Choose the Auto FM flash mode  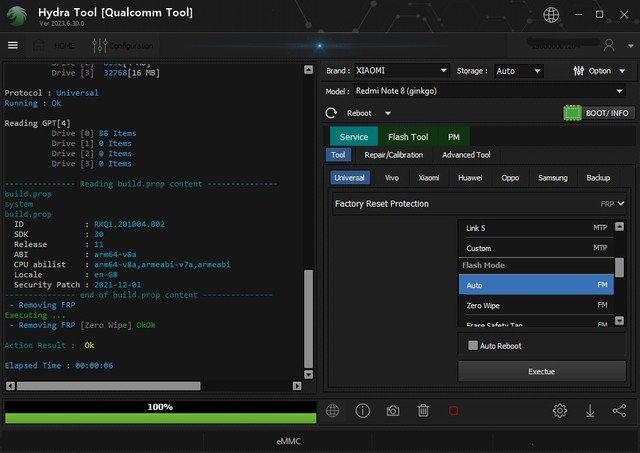click(x=536, y=285)
